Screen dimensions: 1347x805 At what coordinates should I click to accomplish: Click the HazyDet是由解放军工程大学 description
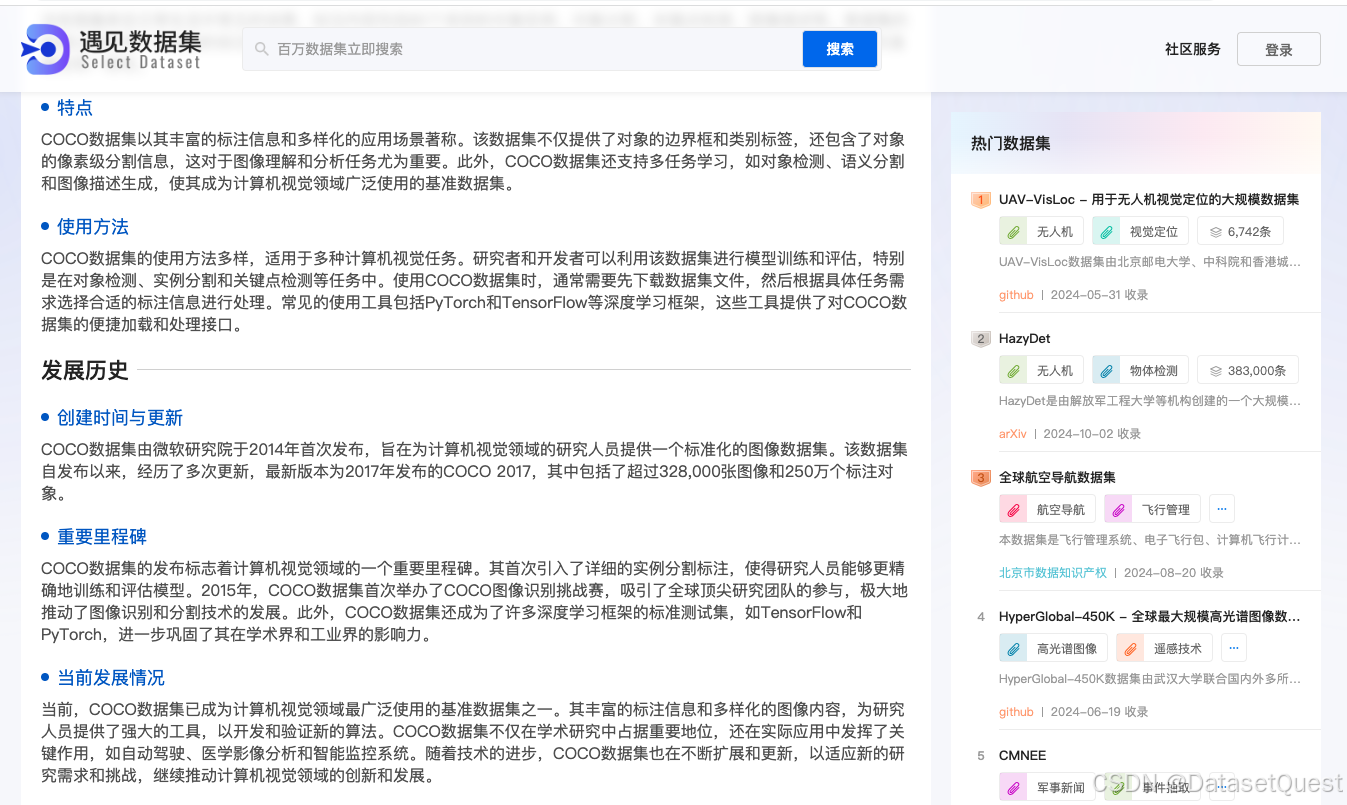(x=1150, y=401)
